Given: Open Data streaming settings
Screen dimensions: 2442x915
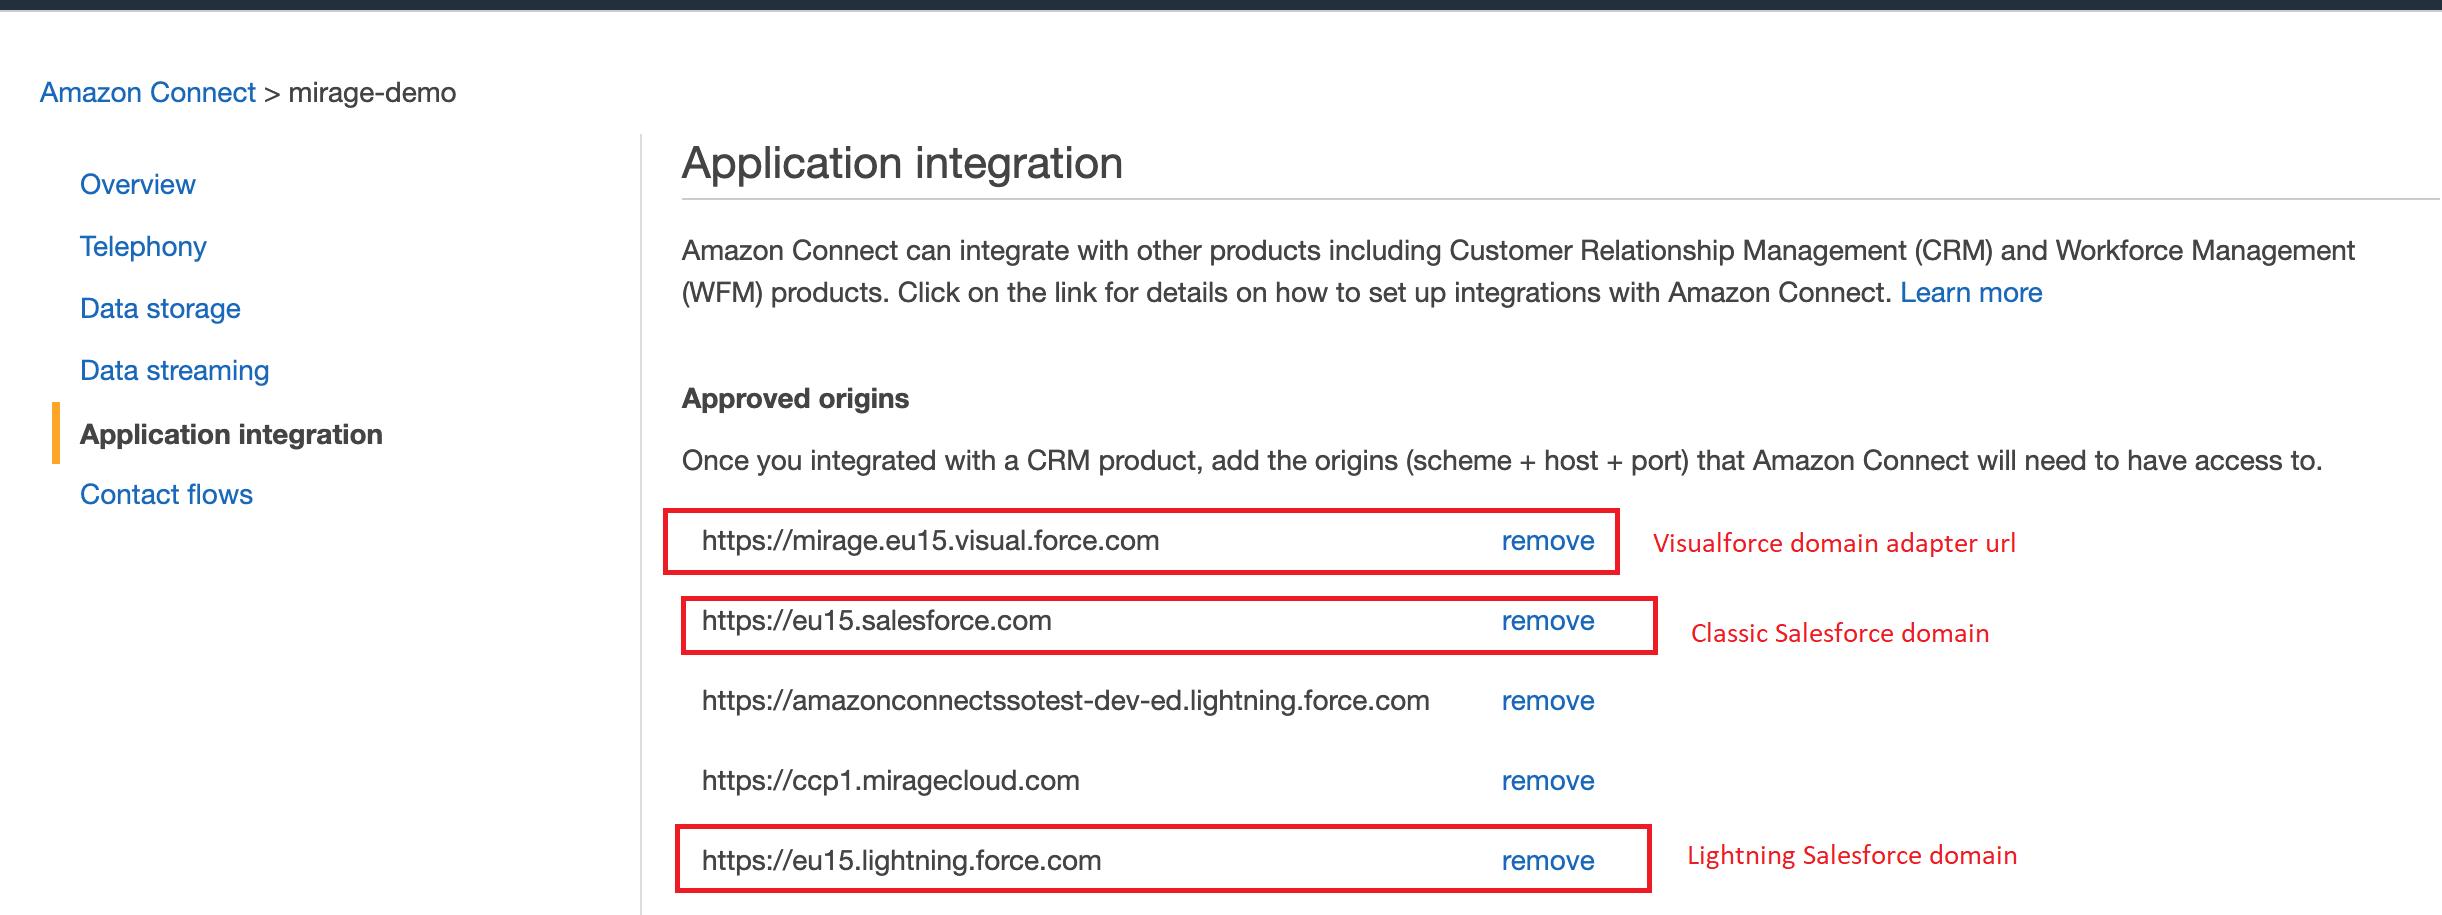Looking at the screenshot, I should (x=175, y=371).
